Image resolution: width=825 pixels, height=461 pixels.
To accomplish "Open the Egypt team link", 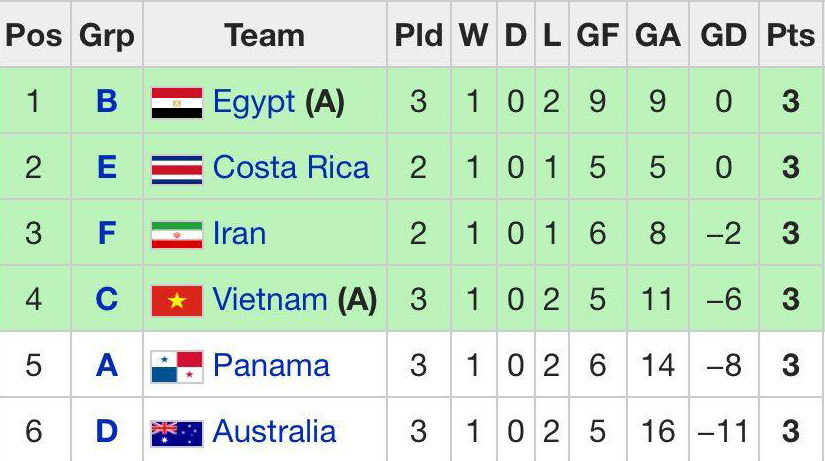I will (x=254, y=102).
